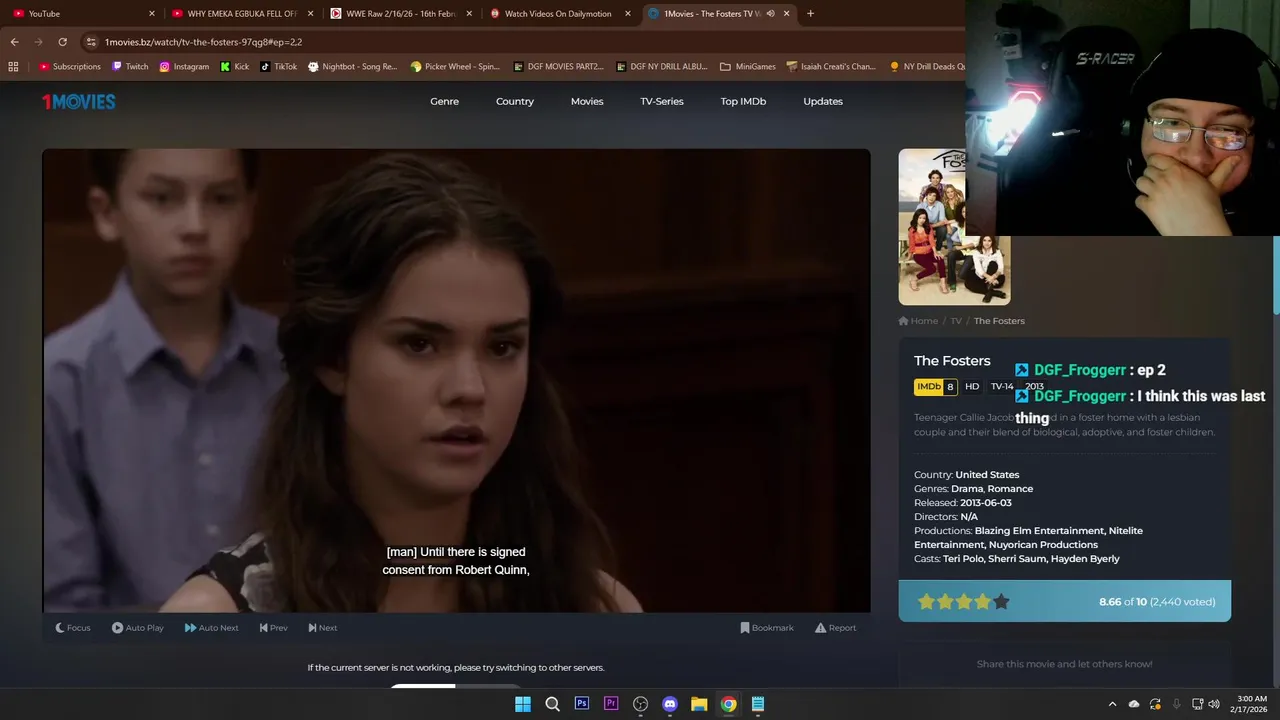Bookmark The Fosters with the Bookmark icon

767,628
